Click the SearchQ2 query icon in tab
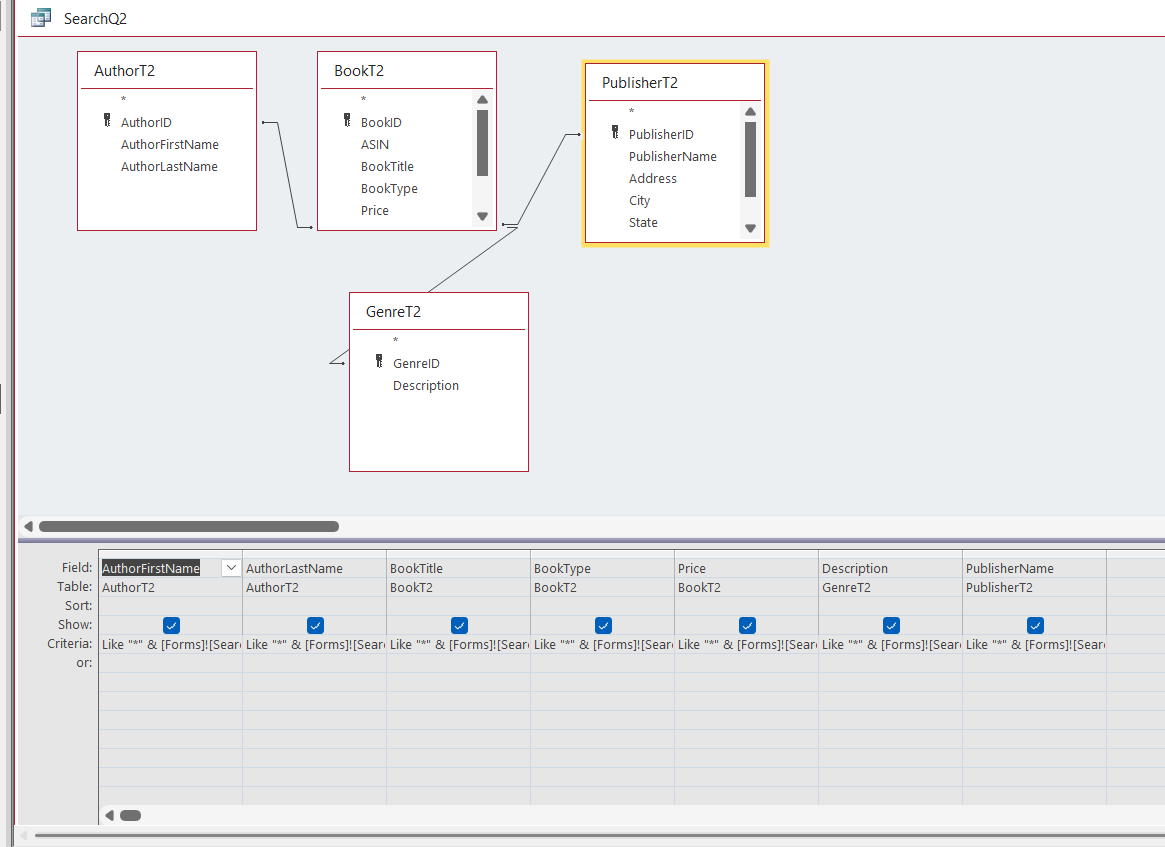This screenshot has width=1165, height=847. [41, 18]
